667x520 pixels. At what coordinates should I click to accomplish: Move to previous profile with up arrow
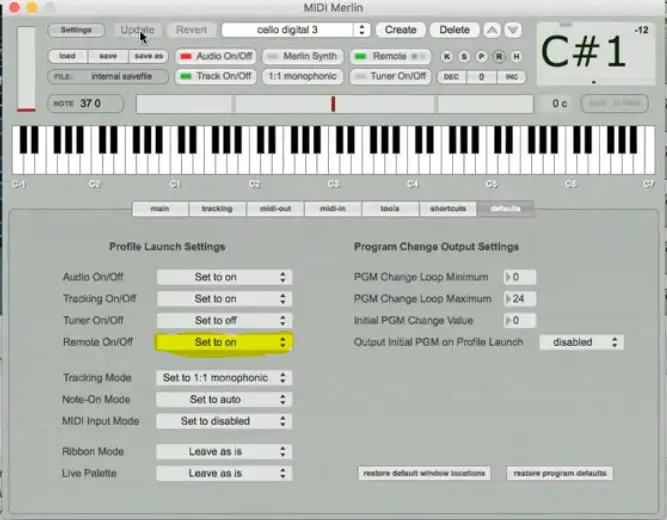click(492, 30)
